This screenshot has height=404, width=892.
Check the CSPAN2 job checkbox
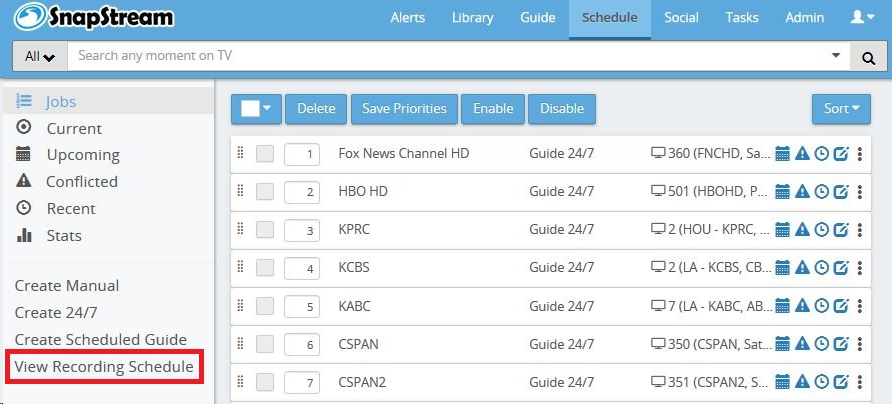(x=265, y=383)
